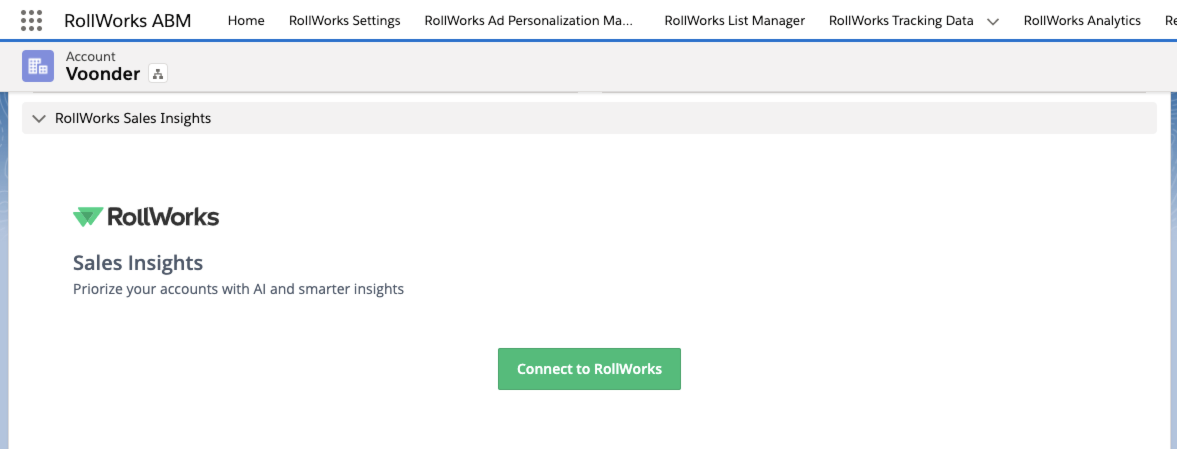Collapse the RollWorks Sales Insights chevron
Image resolution: width=1177 pixels, height=449 pixels.
(39, 118)
